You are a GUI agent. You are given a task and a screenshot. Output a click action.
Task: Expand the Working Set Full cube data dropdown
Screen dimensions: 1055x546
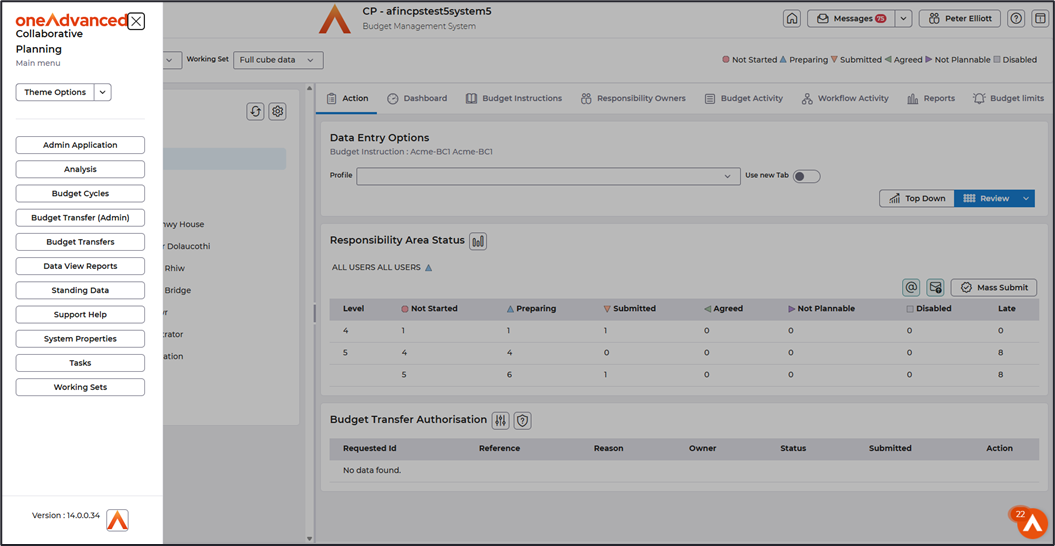coord(278,60)
